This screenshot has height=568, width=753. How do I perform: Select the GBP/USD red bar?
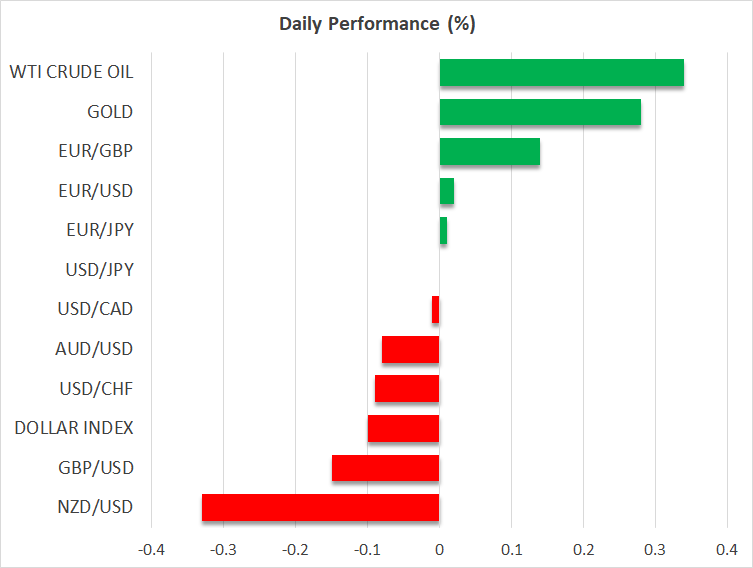point(385,468)
